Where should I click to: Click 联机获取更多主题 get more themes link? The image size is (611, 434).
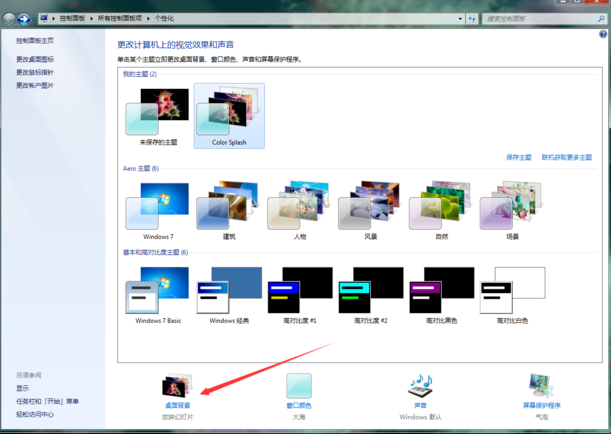(566, 157)
